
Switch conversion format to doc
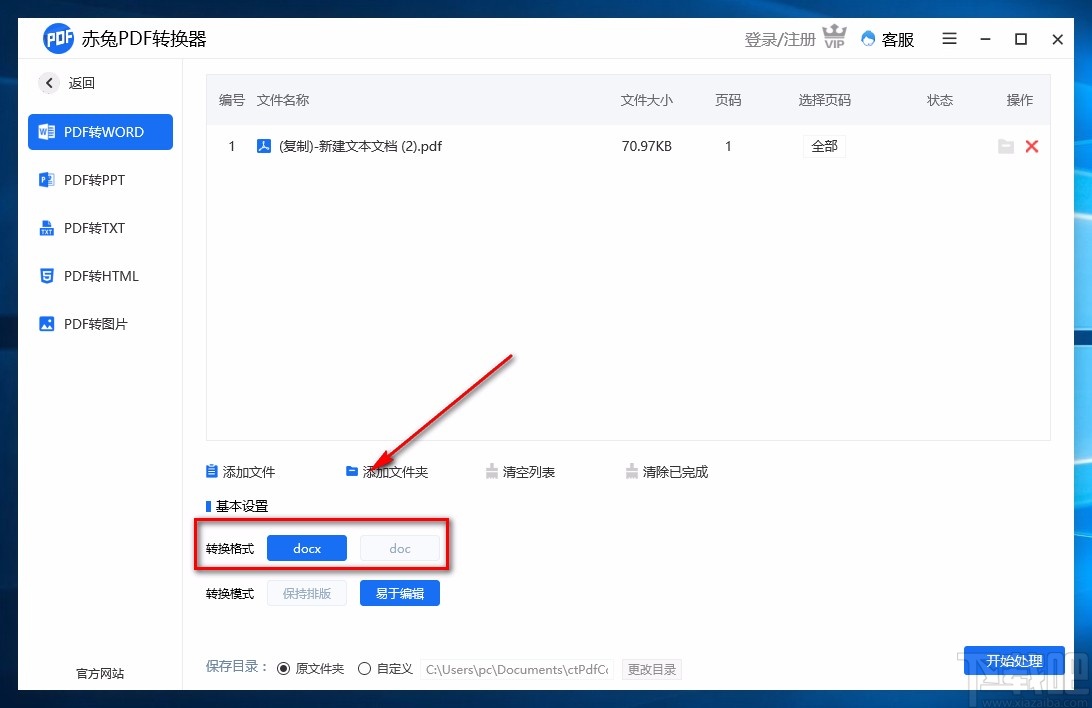point(399,548)
